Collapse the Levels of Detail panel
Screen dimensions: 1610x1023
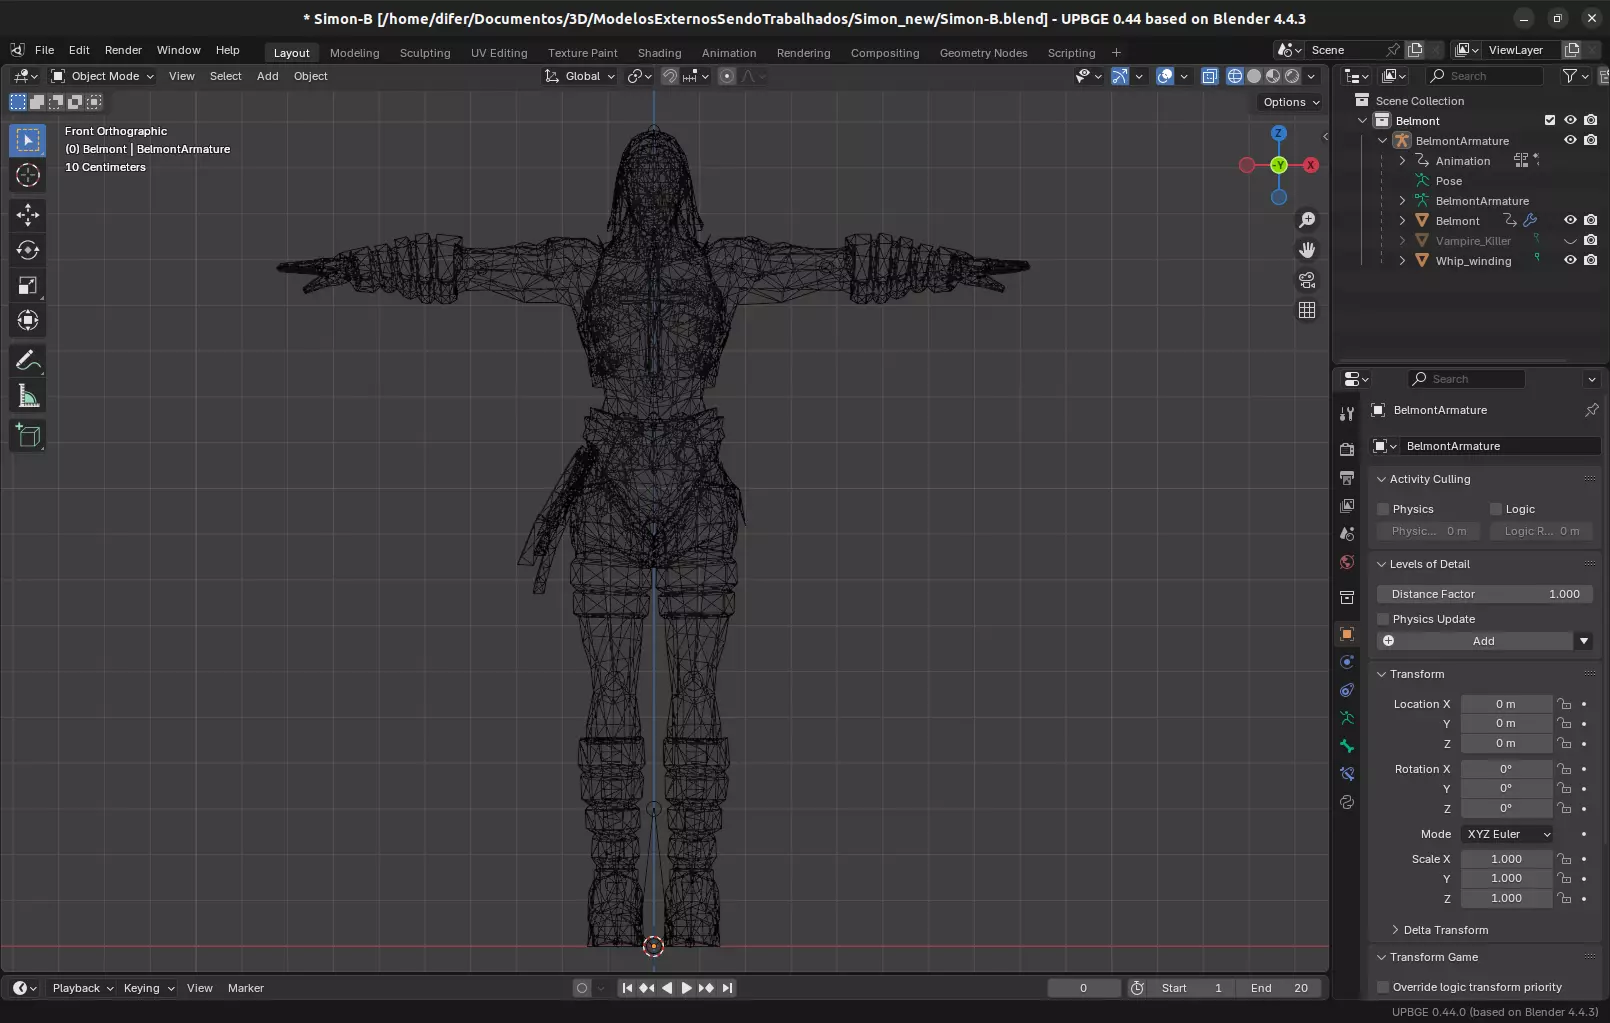[x=1429, y=564]
